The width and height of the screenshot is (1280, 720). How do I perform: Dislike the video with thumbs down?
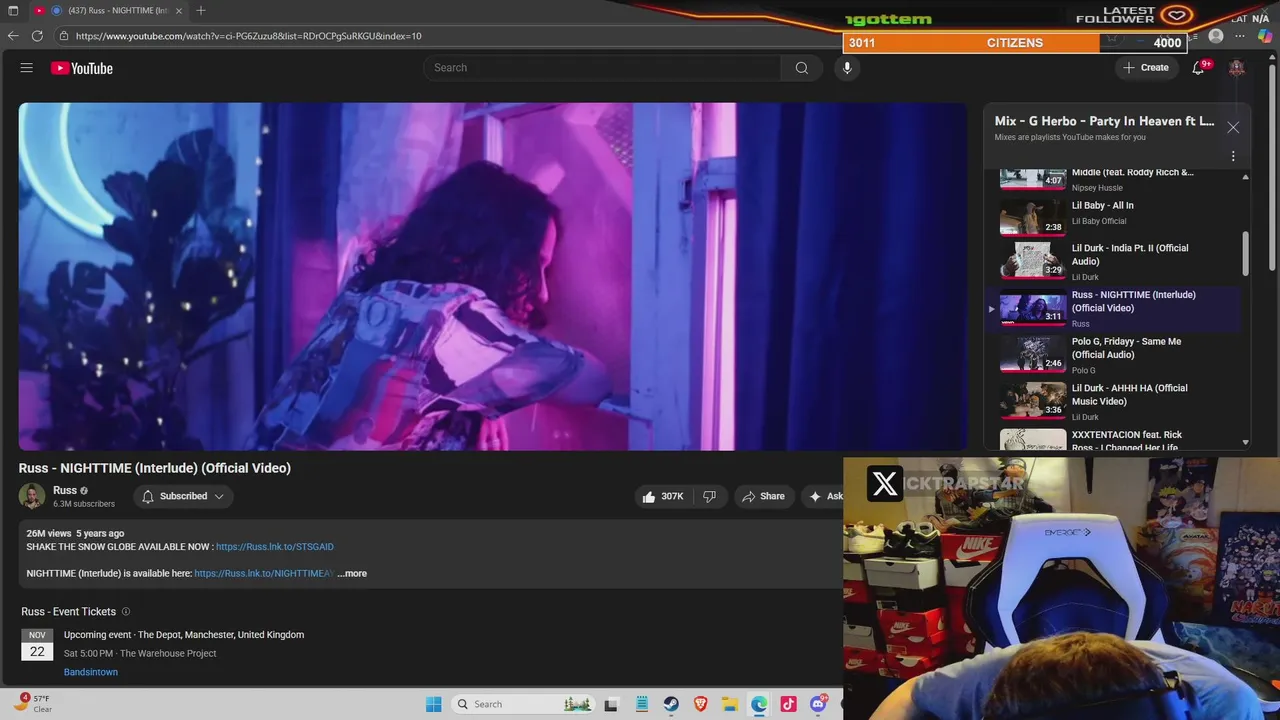click(x=709, y=496)
